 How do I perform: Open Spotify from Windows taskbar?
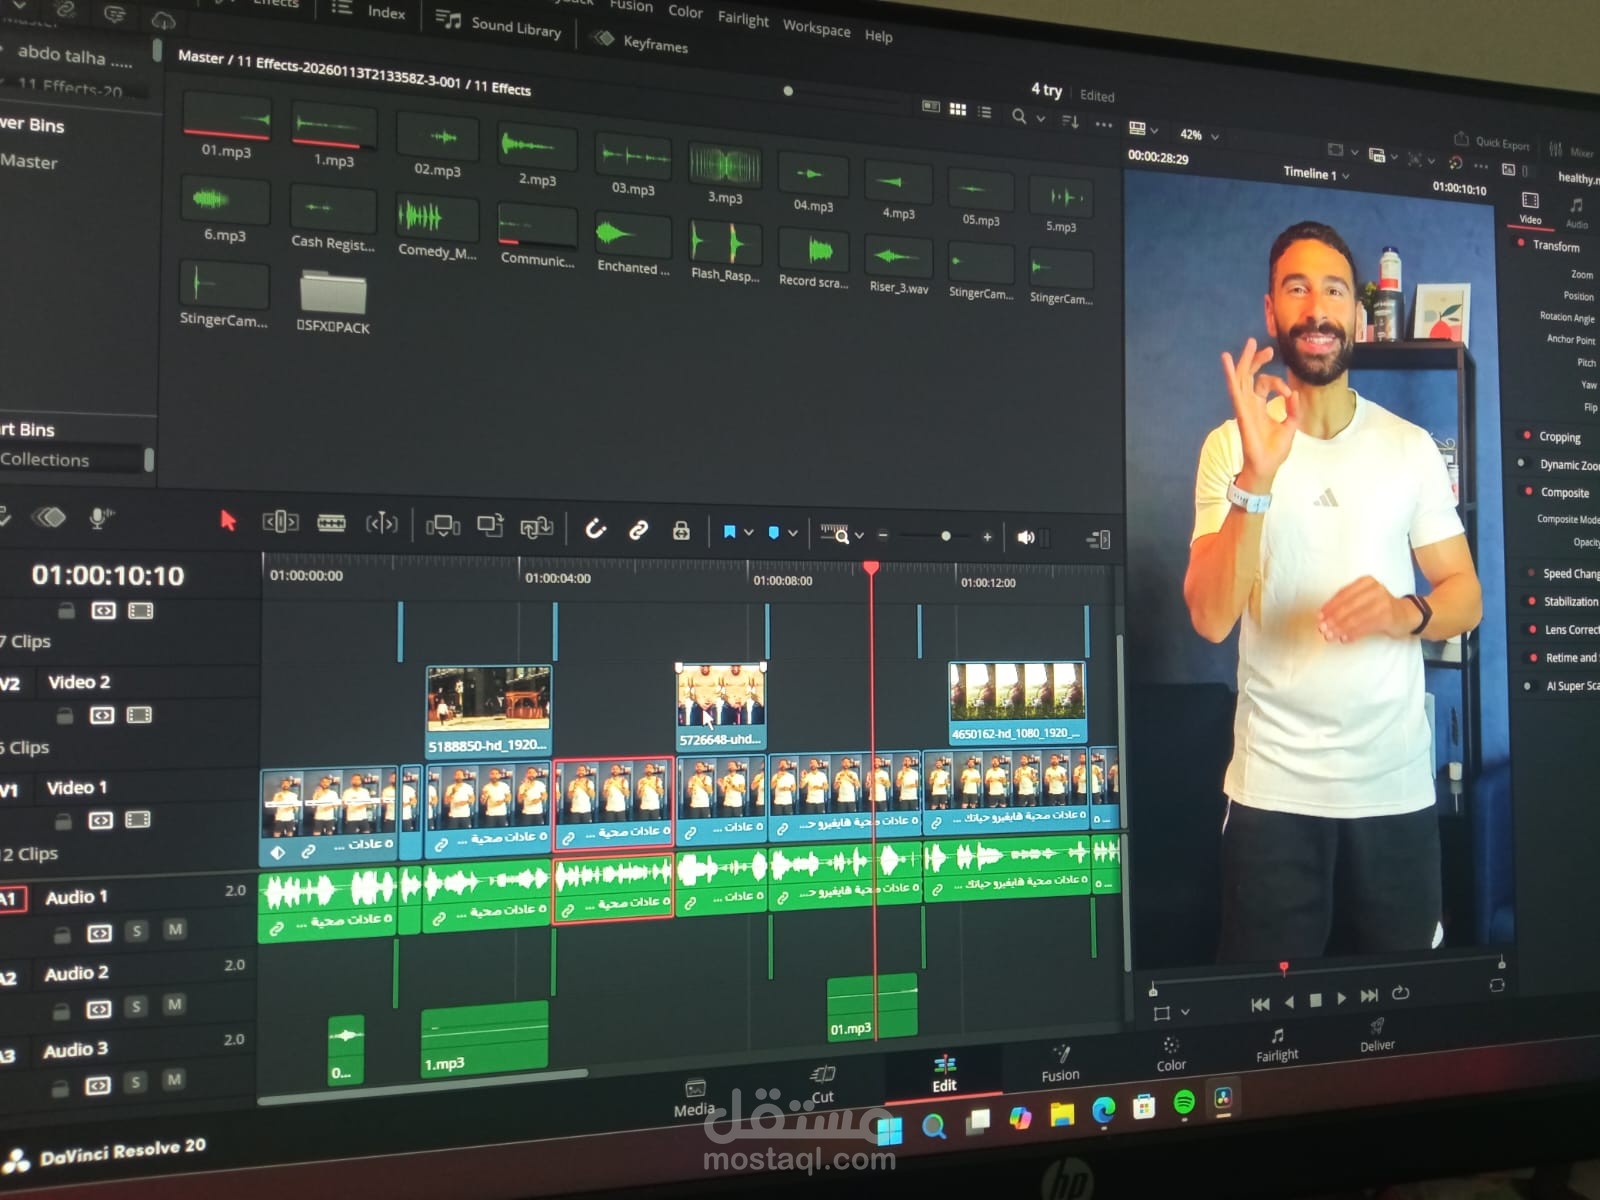[1184, 1103]
